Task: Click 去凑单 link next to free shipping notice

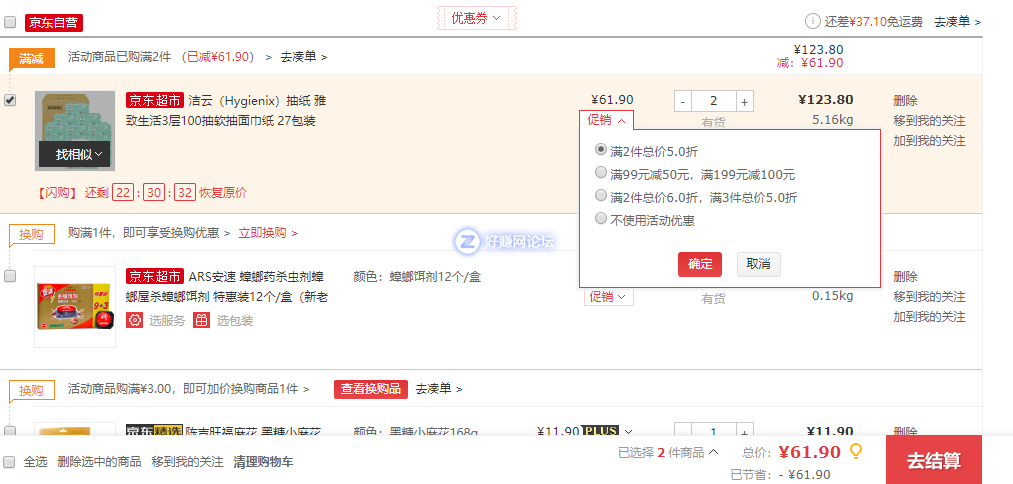Action: point(957,22)
